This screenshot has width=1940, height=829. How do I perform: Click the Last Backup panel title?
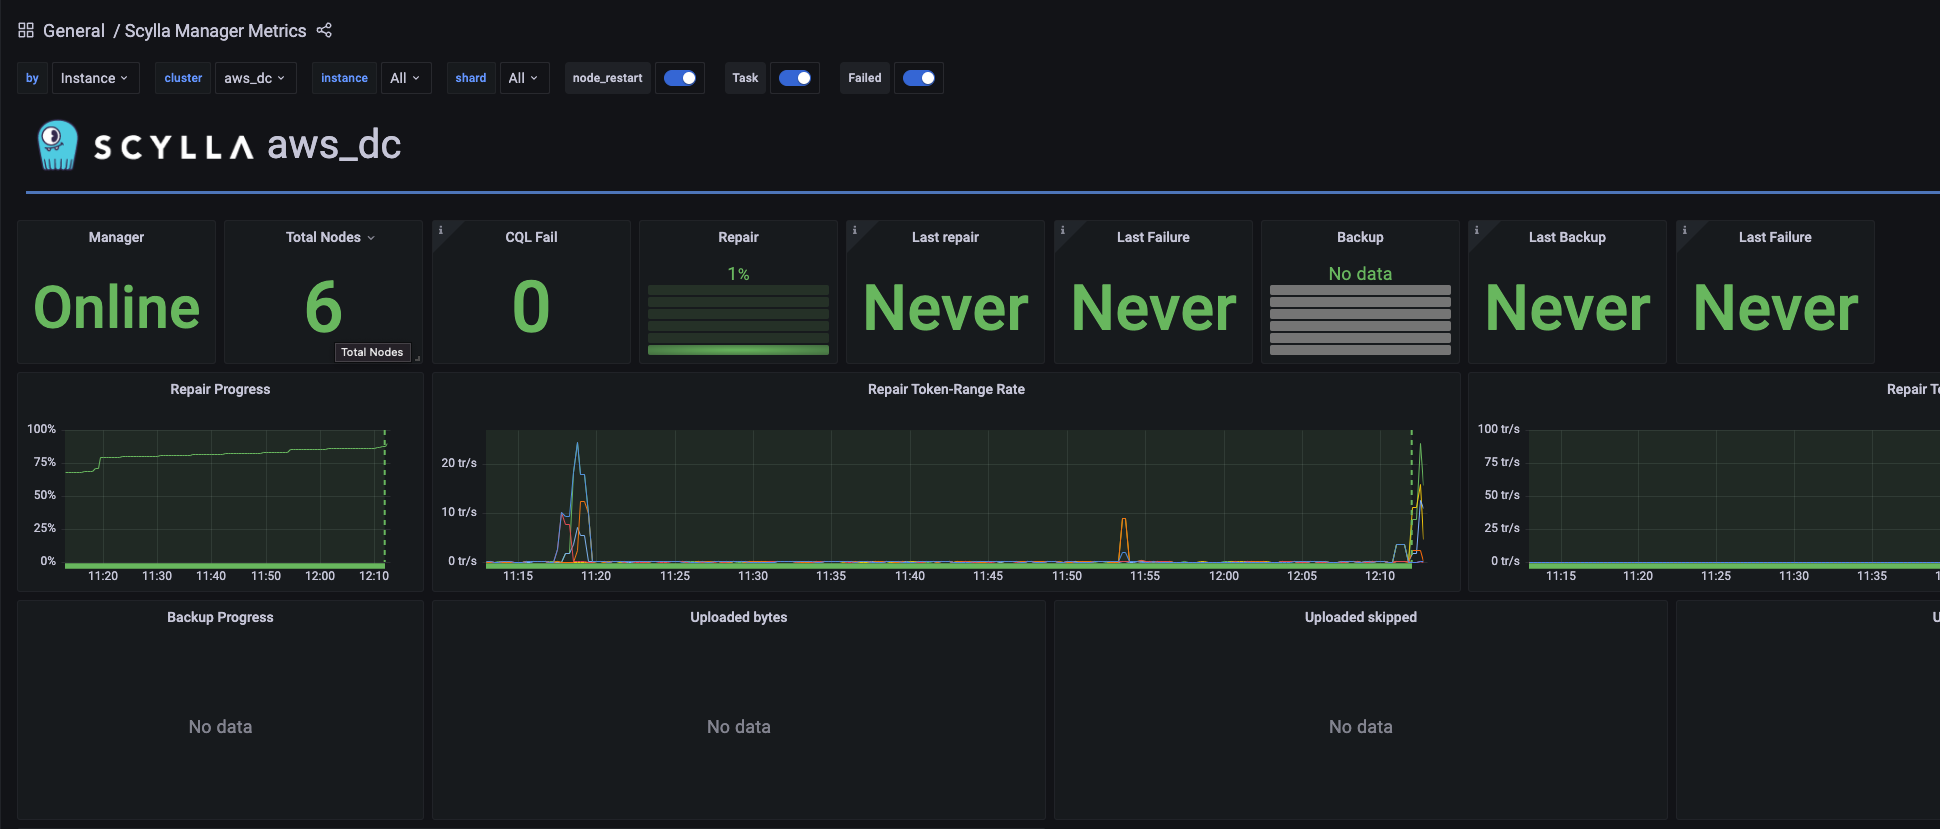pos(1567,237)
